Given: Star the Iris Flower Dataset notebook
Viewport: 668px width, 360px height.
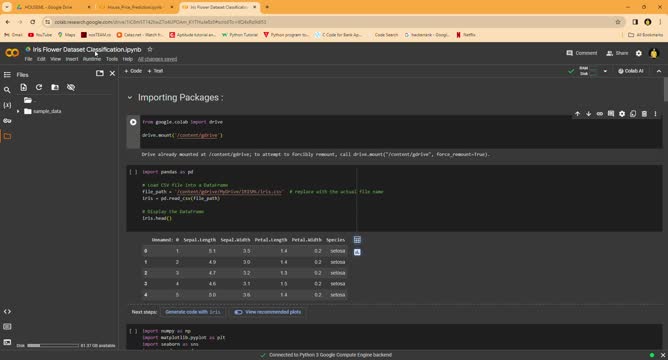Looking at the screenshot, I should 150,49.
